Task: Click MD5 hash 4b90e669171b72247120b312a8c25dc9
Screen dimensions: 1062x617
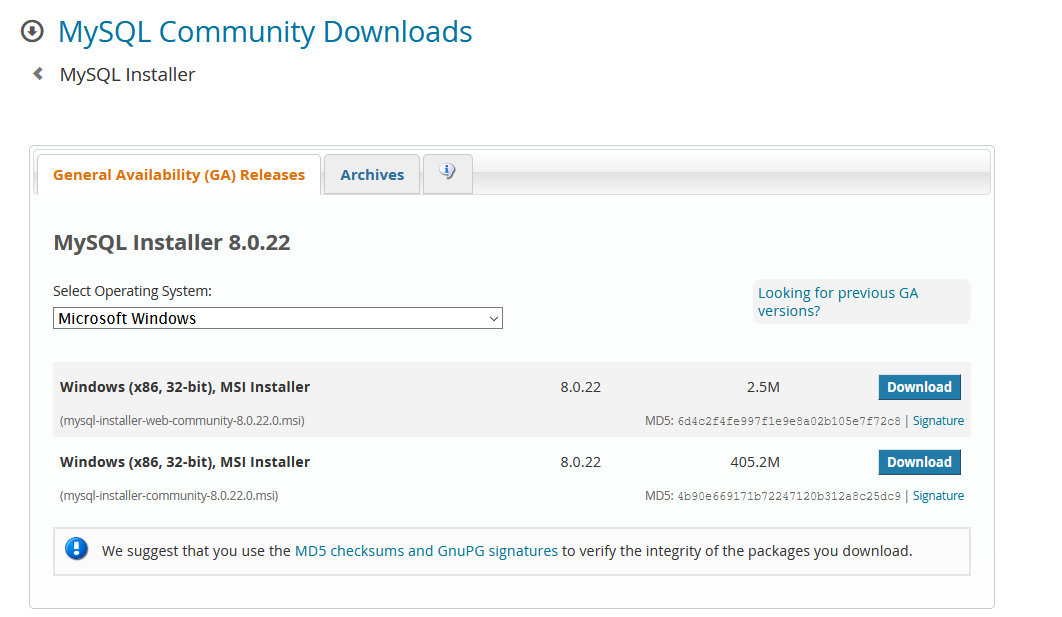Action: click(x=789, y=496)
